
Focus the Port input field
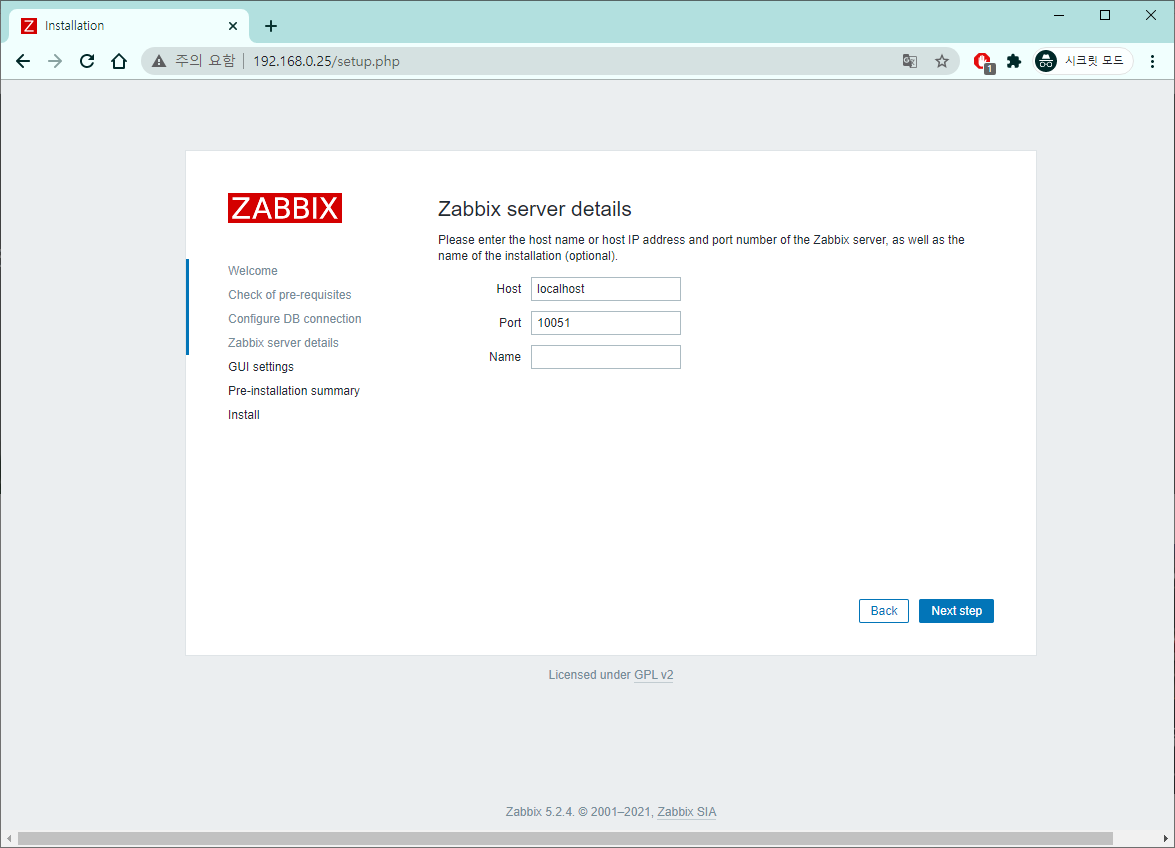click(605, 323)
